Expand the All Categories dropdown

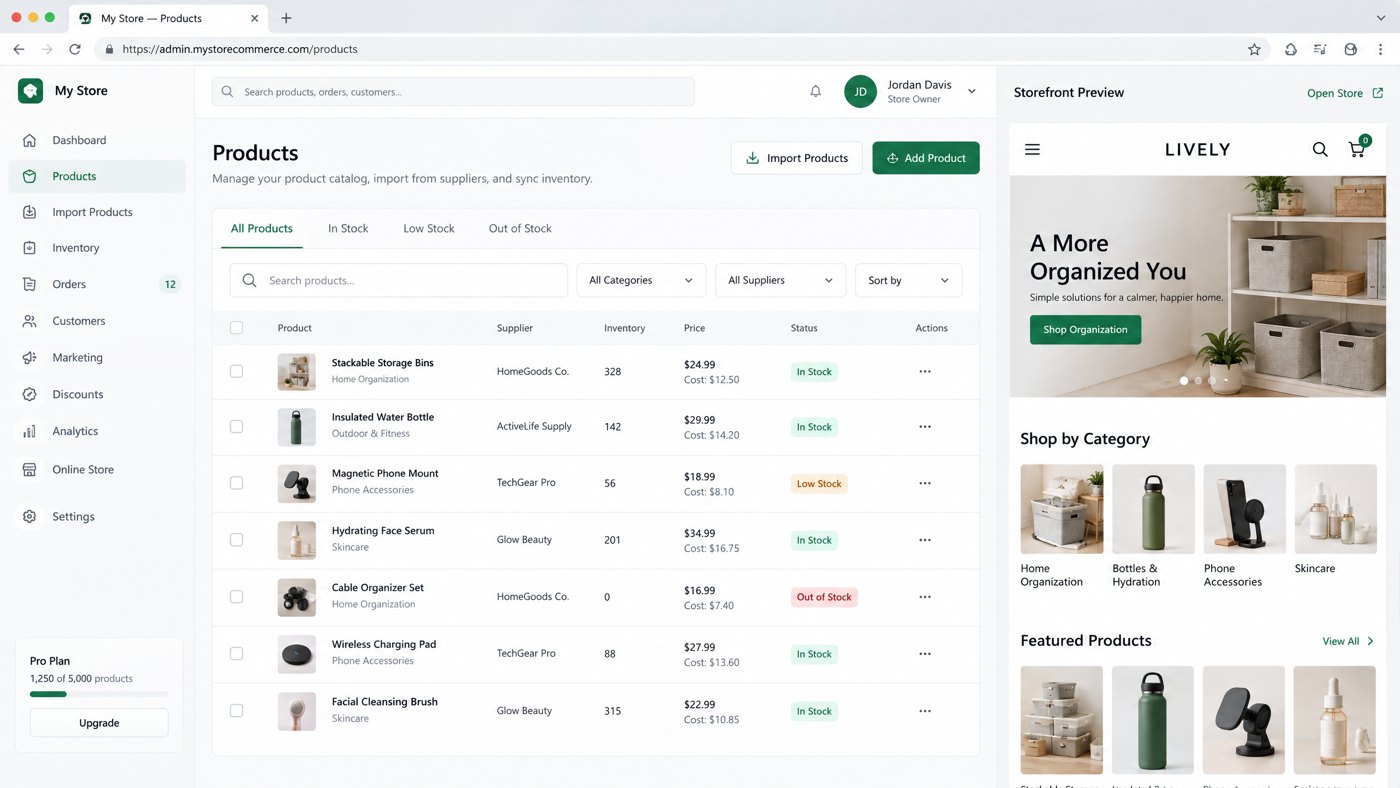pos(641,280)
